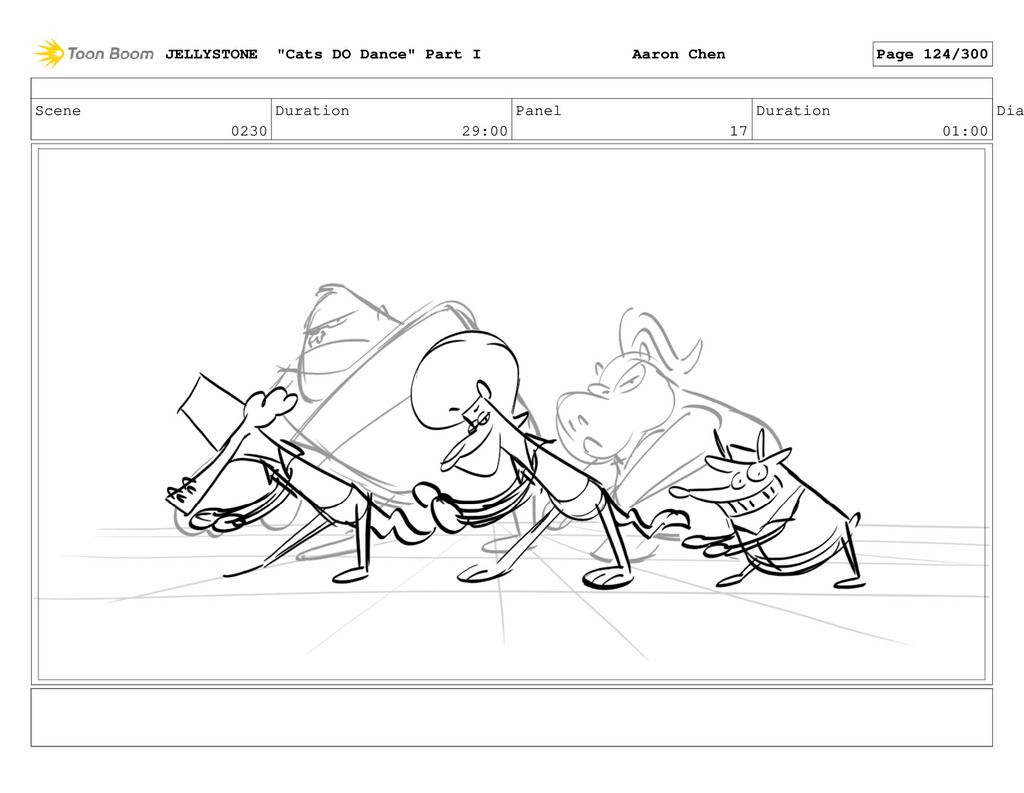1024x793 pixels.
Task: Click the panel Duration label
Action: tap(793, 110)
